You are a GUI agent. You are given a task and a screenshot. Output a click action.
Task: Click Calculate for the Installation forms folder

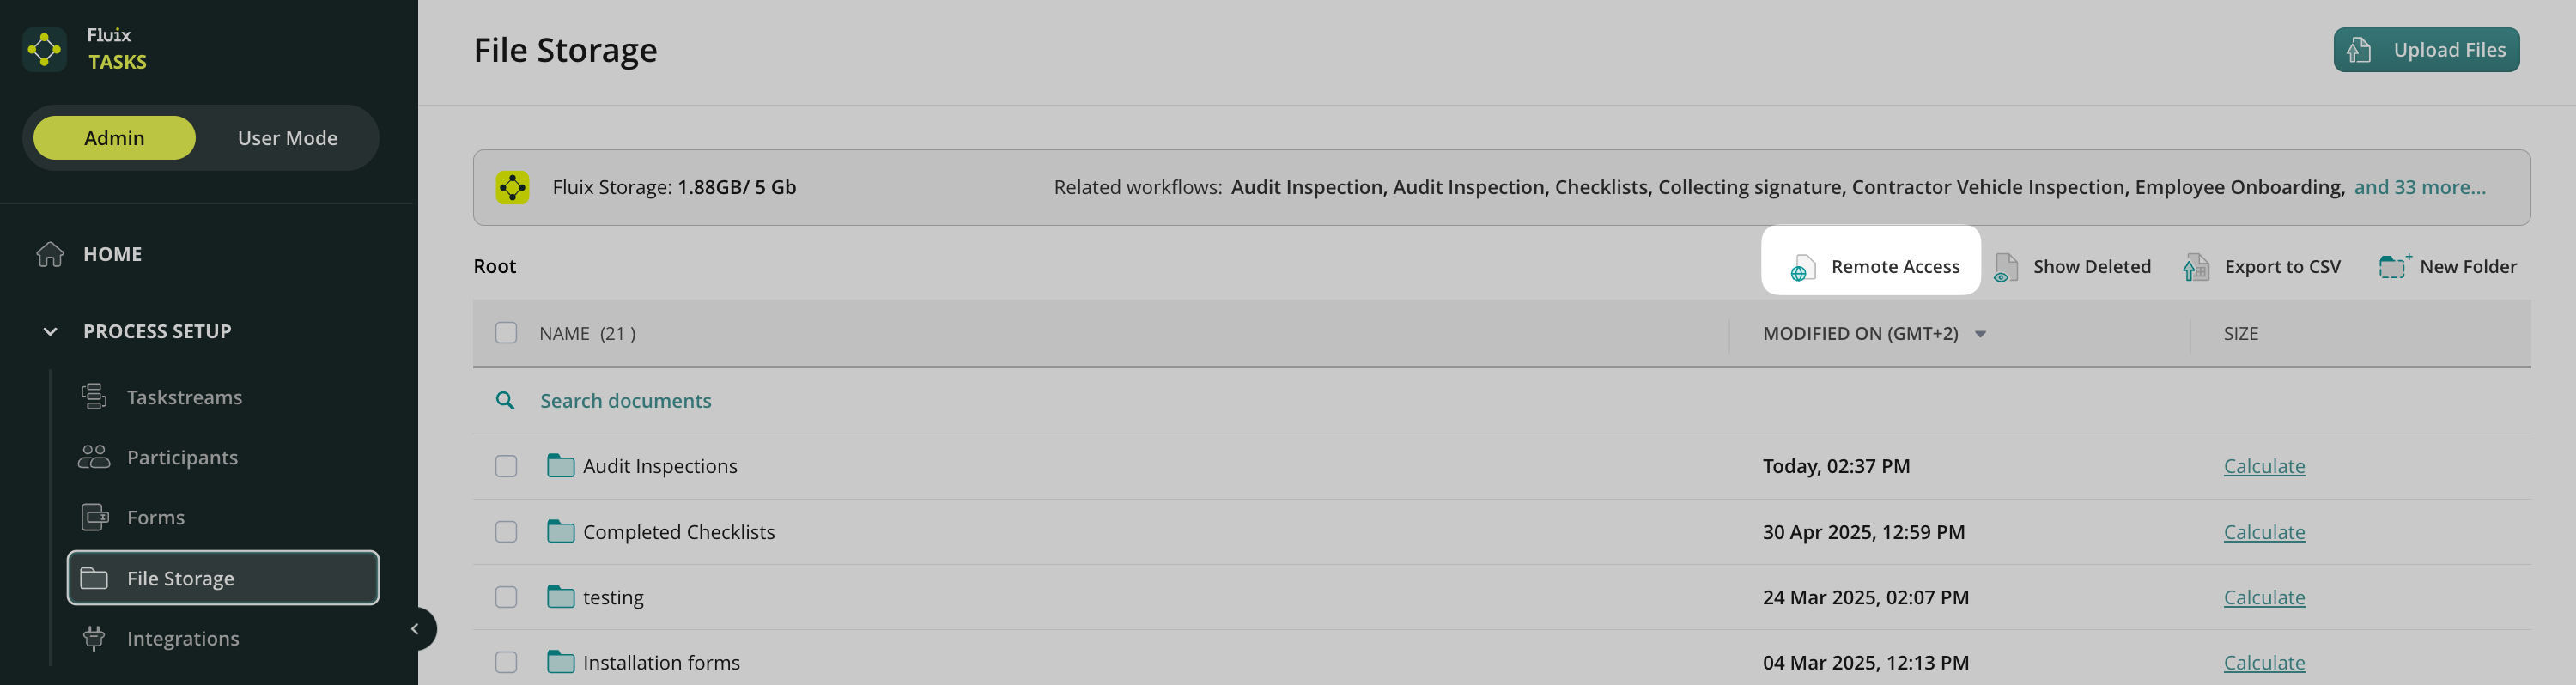(x=2264, y=662)
